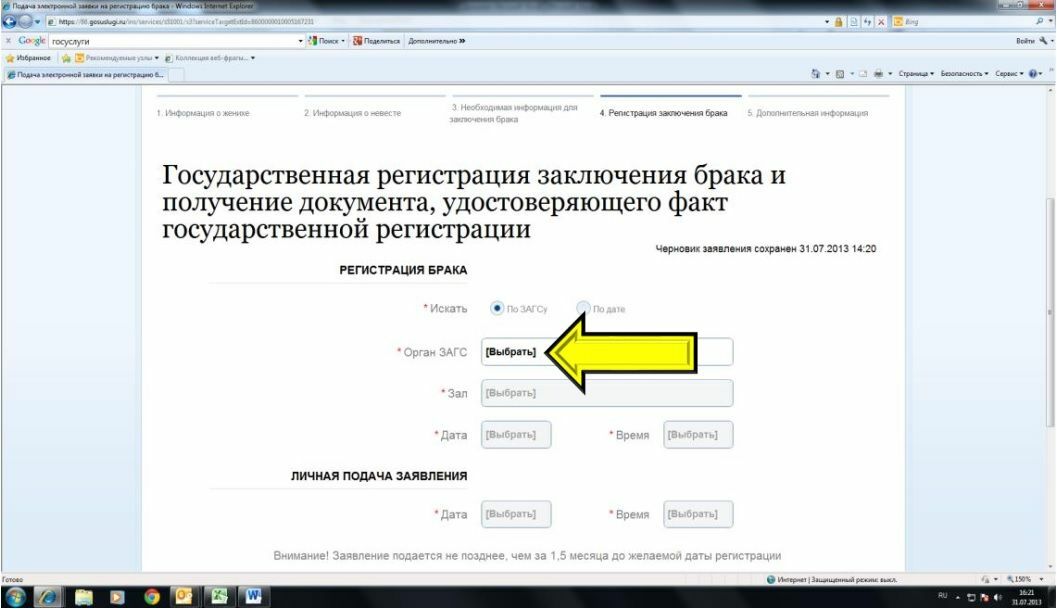Expand the Google toolbar search box dropdown arrow
1057x609 pixels.
(301, 41)
